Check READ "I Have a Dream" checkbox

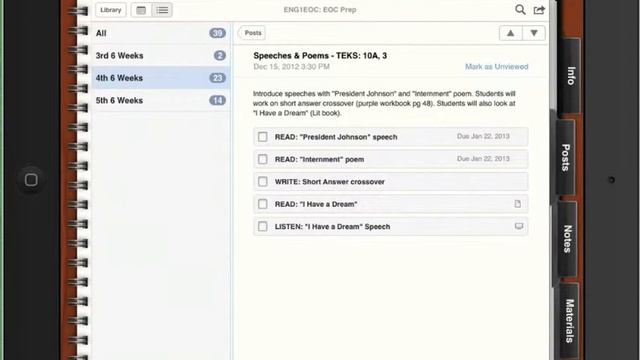tap(262, 204)
